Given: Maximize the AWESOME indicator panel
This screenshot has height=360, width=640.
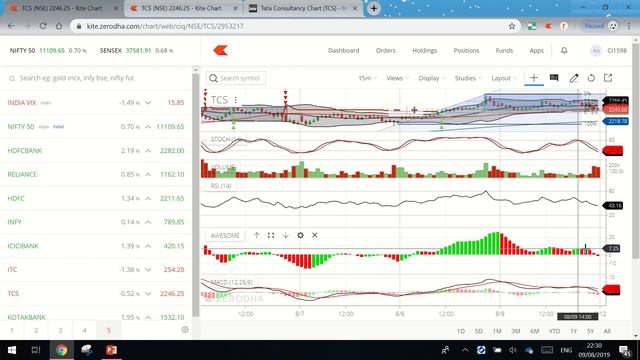Looking at the screenshot, I should [x=271, y=235].
